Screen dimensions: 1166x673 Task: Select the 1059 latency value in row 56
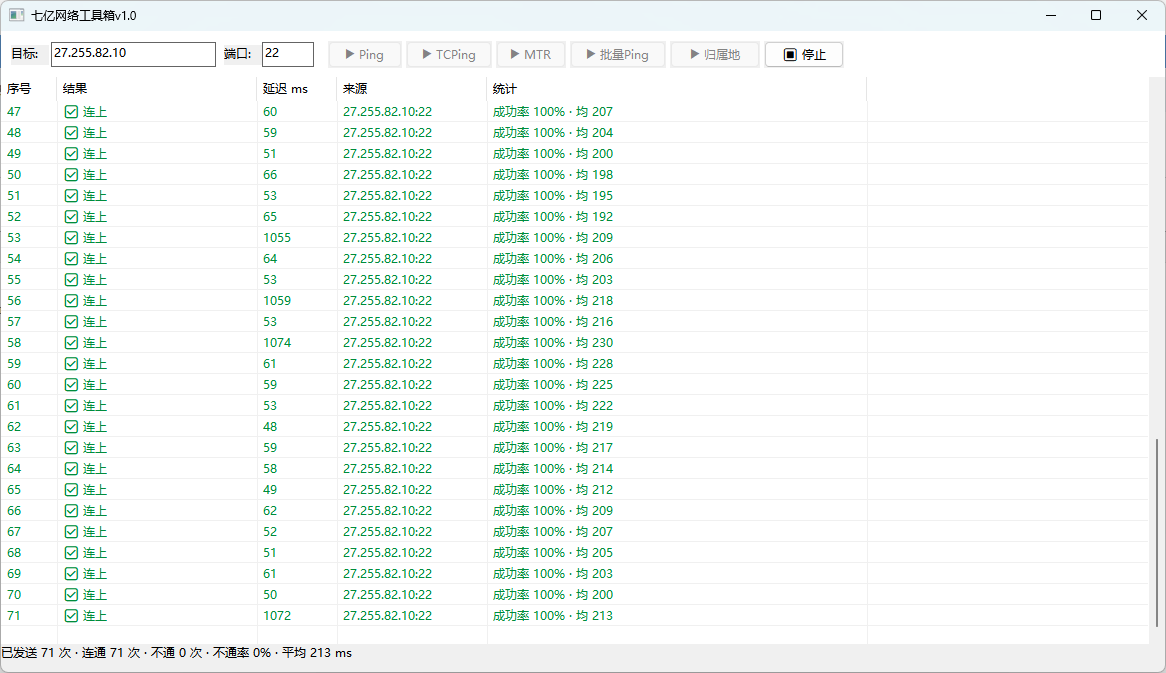pyautogui.click(x=277, y=301)
